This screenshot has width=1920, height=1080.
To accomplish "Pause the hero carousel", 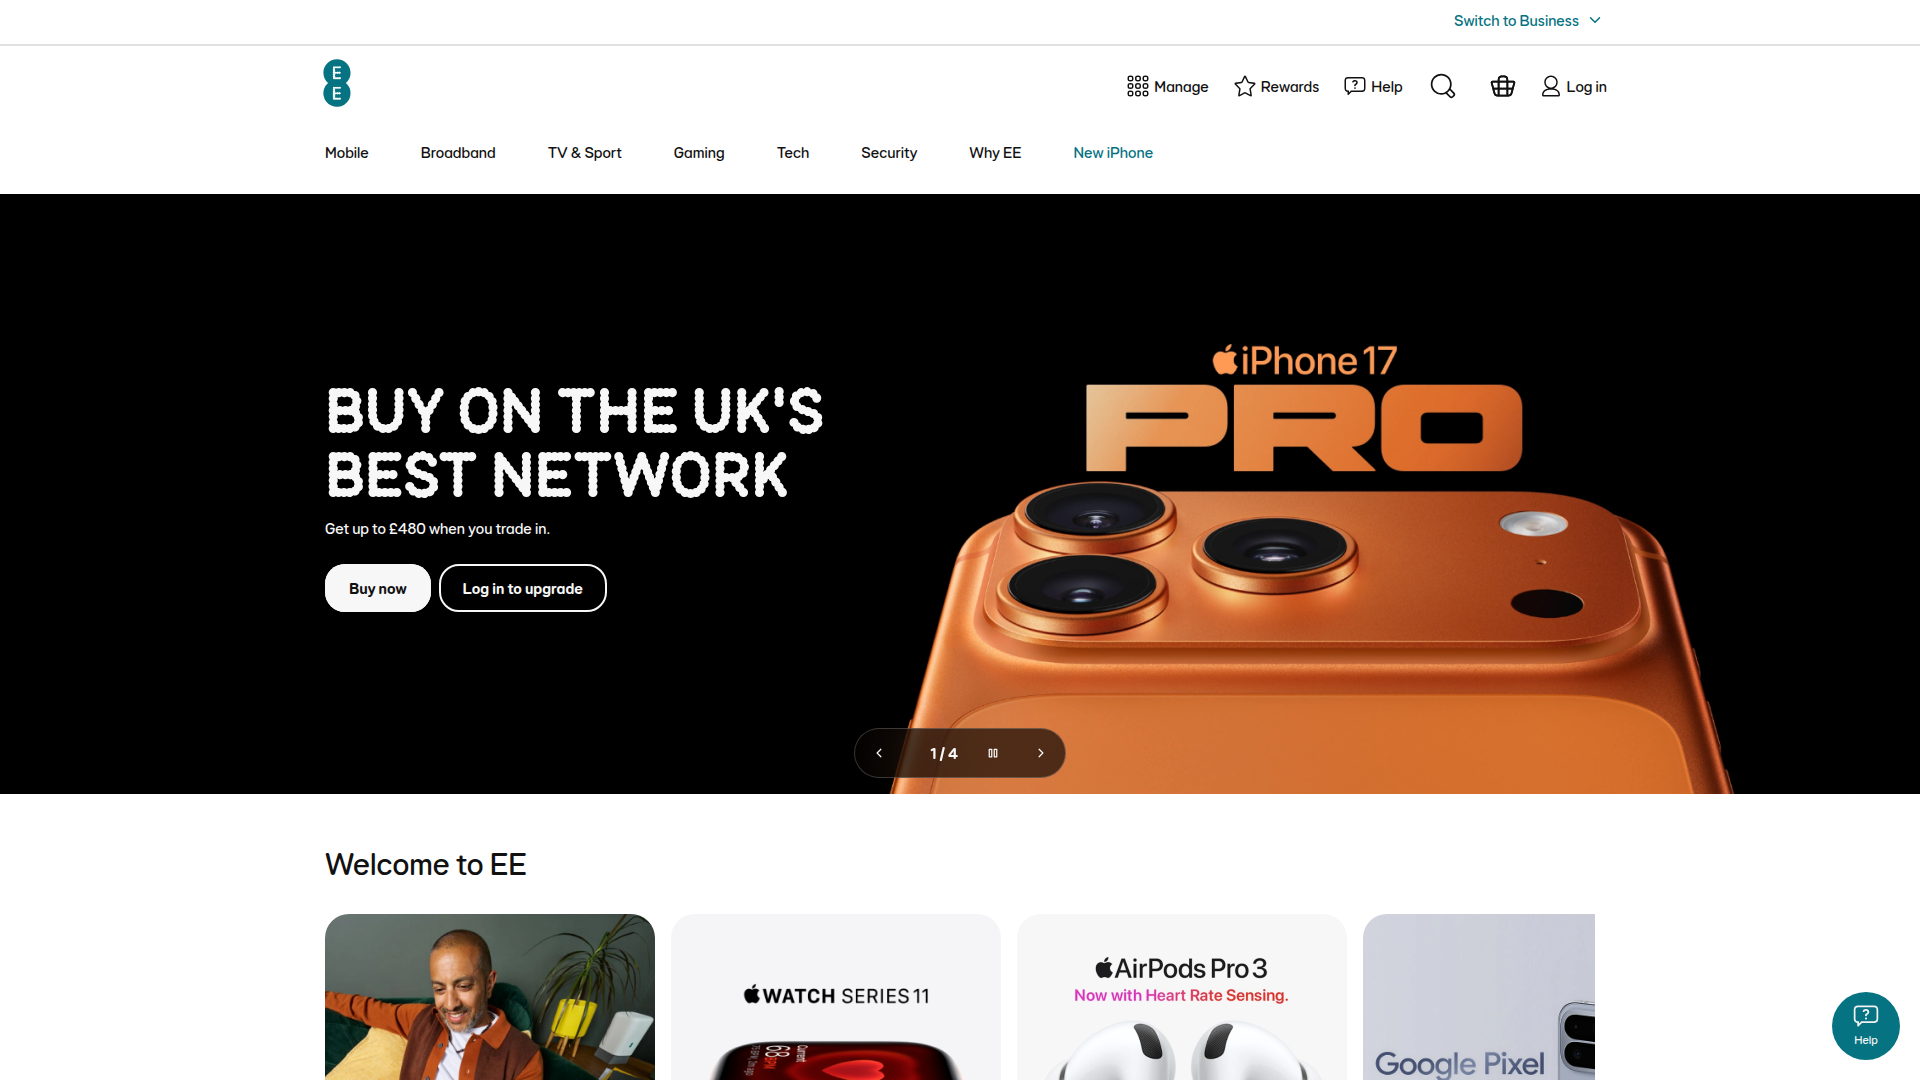I will point(993,753).
